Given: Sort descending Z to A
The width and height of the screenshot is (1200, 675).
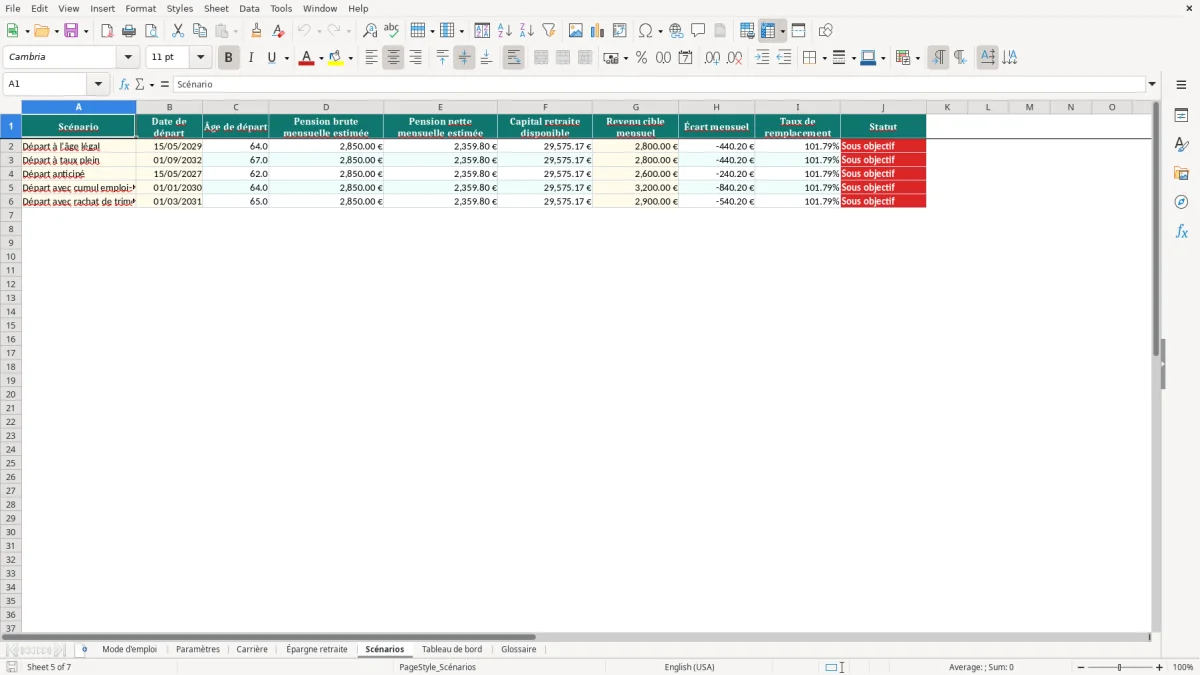Looking at the screenshot, I should point(527,31).
